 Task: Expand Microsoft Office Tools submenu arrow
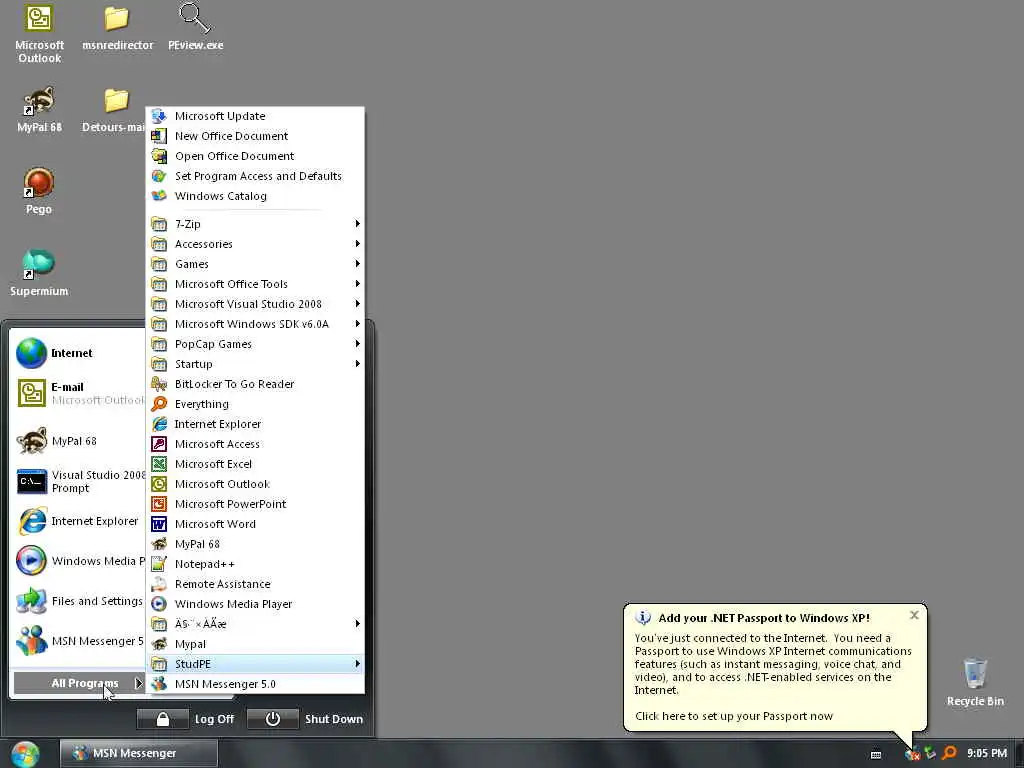[x=357, y=284]
